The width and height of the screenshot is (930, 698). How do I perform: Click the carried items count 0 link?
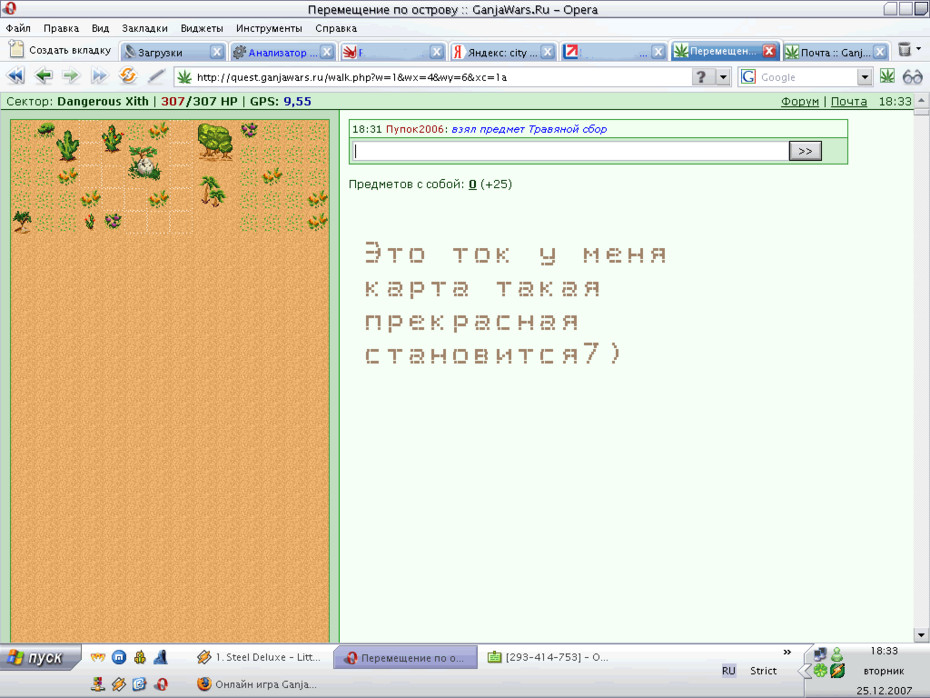[x=473, y=184]
